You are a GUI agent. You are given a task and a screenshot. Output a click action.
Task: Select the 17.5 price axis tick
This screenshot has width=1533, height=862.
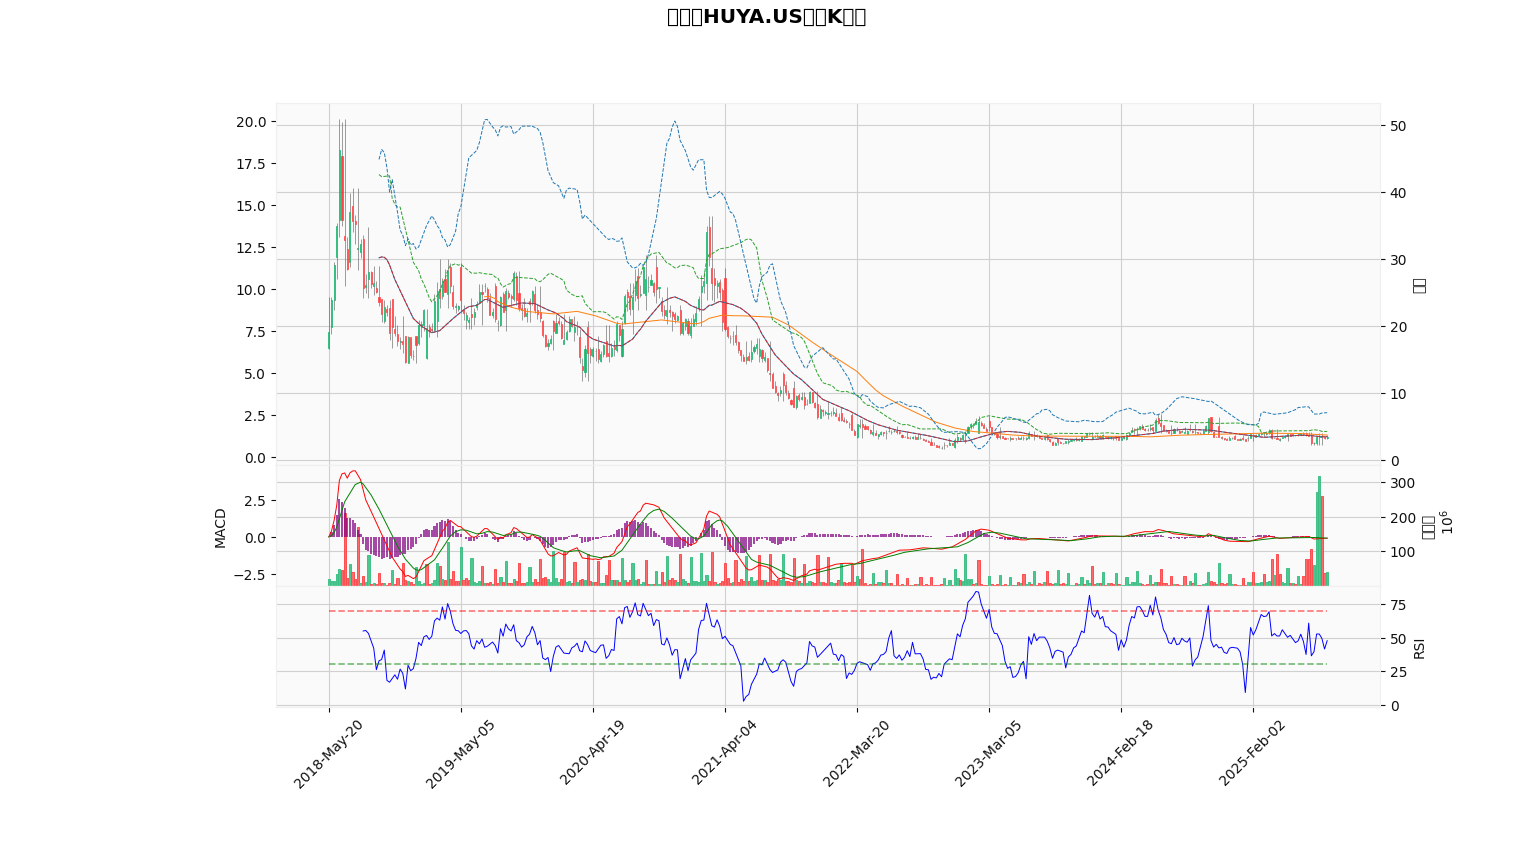coord(251,164)
